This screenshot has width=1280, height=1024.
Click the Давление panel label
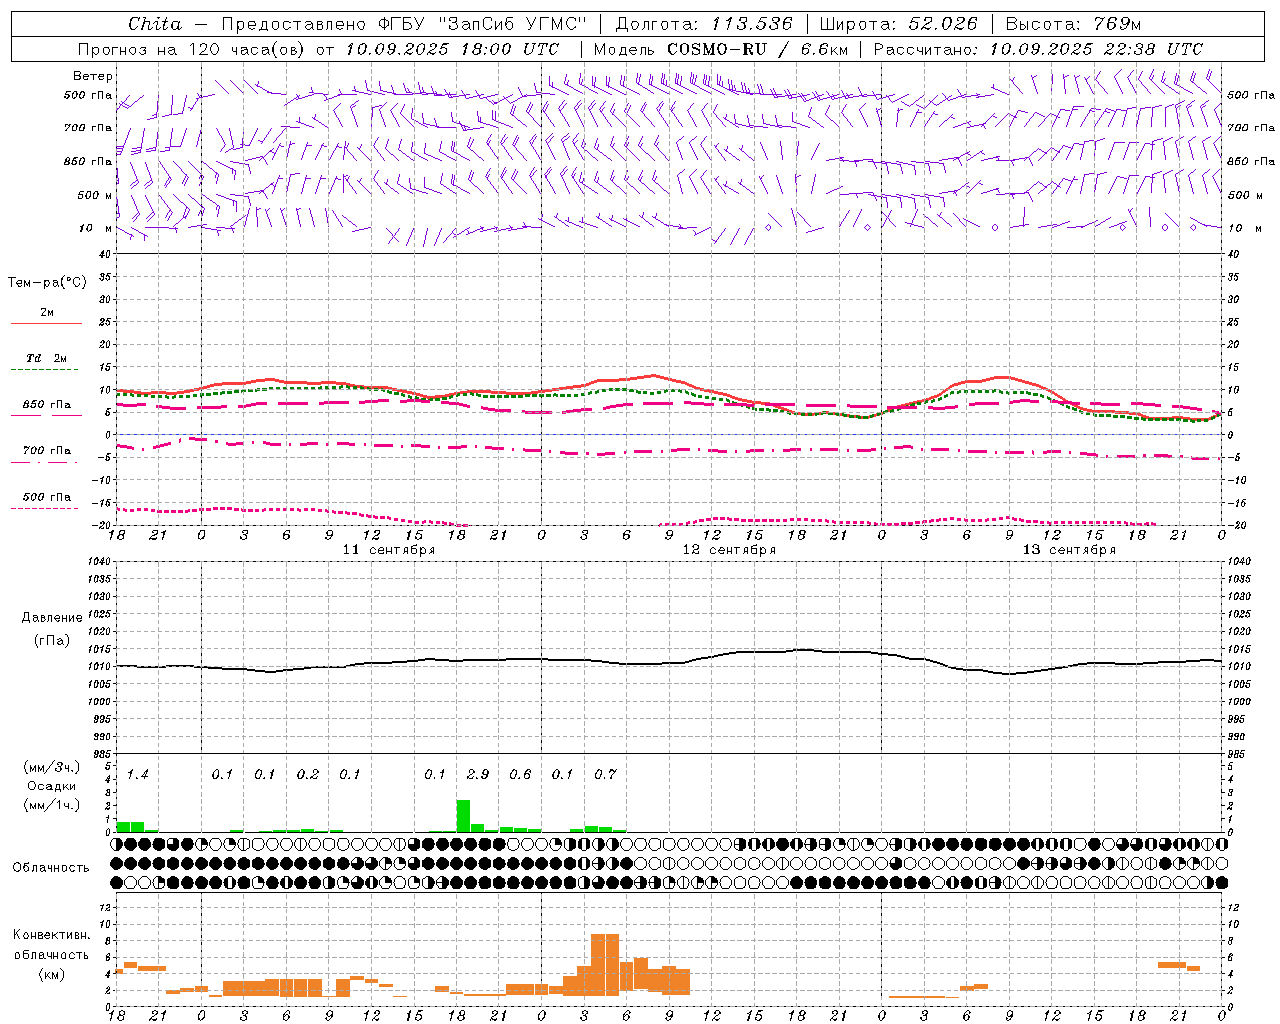[x=52, y=617]
